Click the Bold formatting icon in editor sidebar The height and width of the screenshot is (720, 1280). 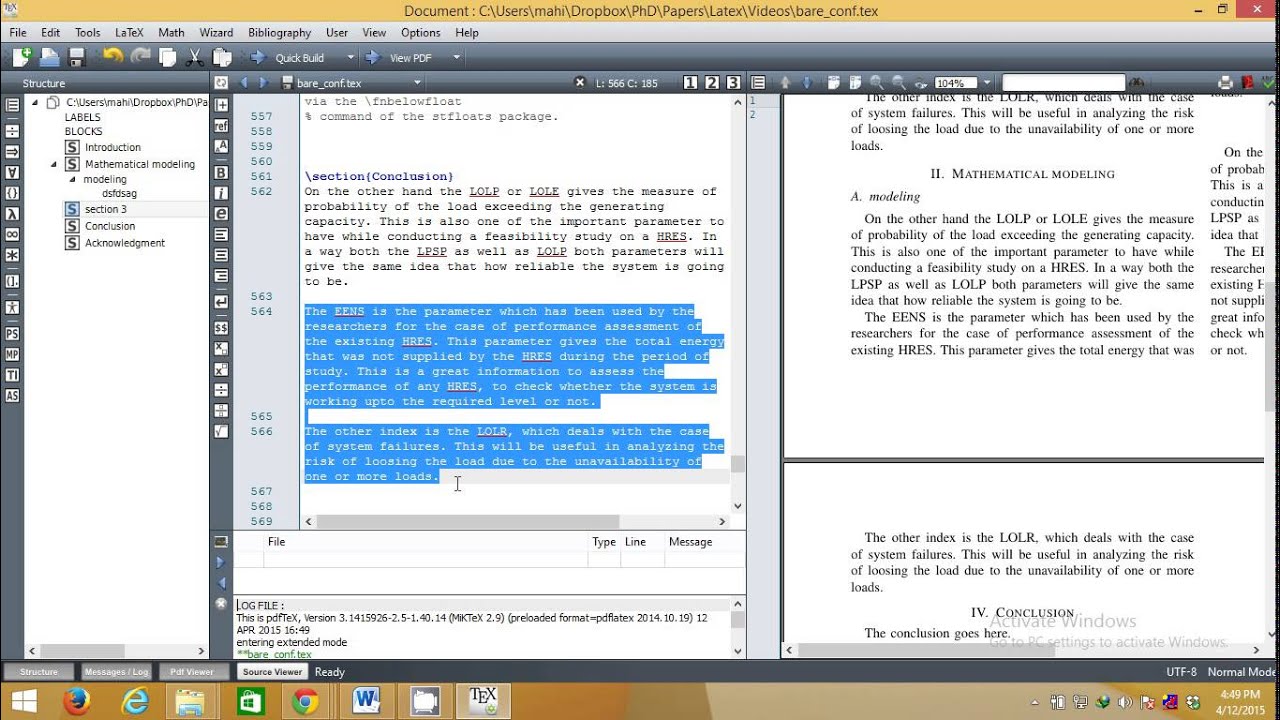coord(221,172)
